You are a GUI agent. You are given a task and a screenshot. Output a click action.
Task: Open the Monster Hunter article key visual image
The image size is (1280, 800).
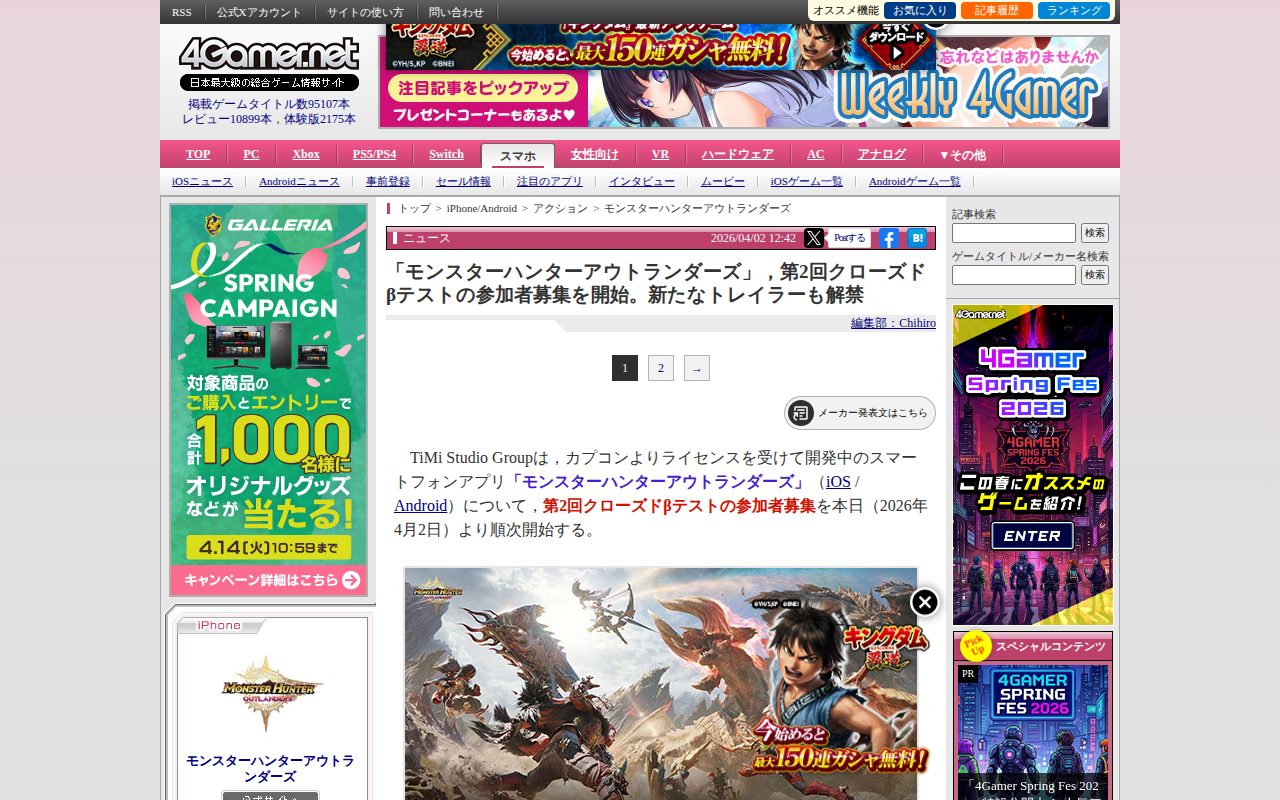(661, 684)
